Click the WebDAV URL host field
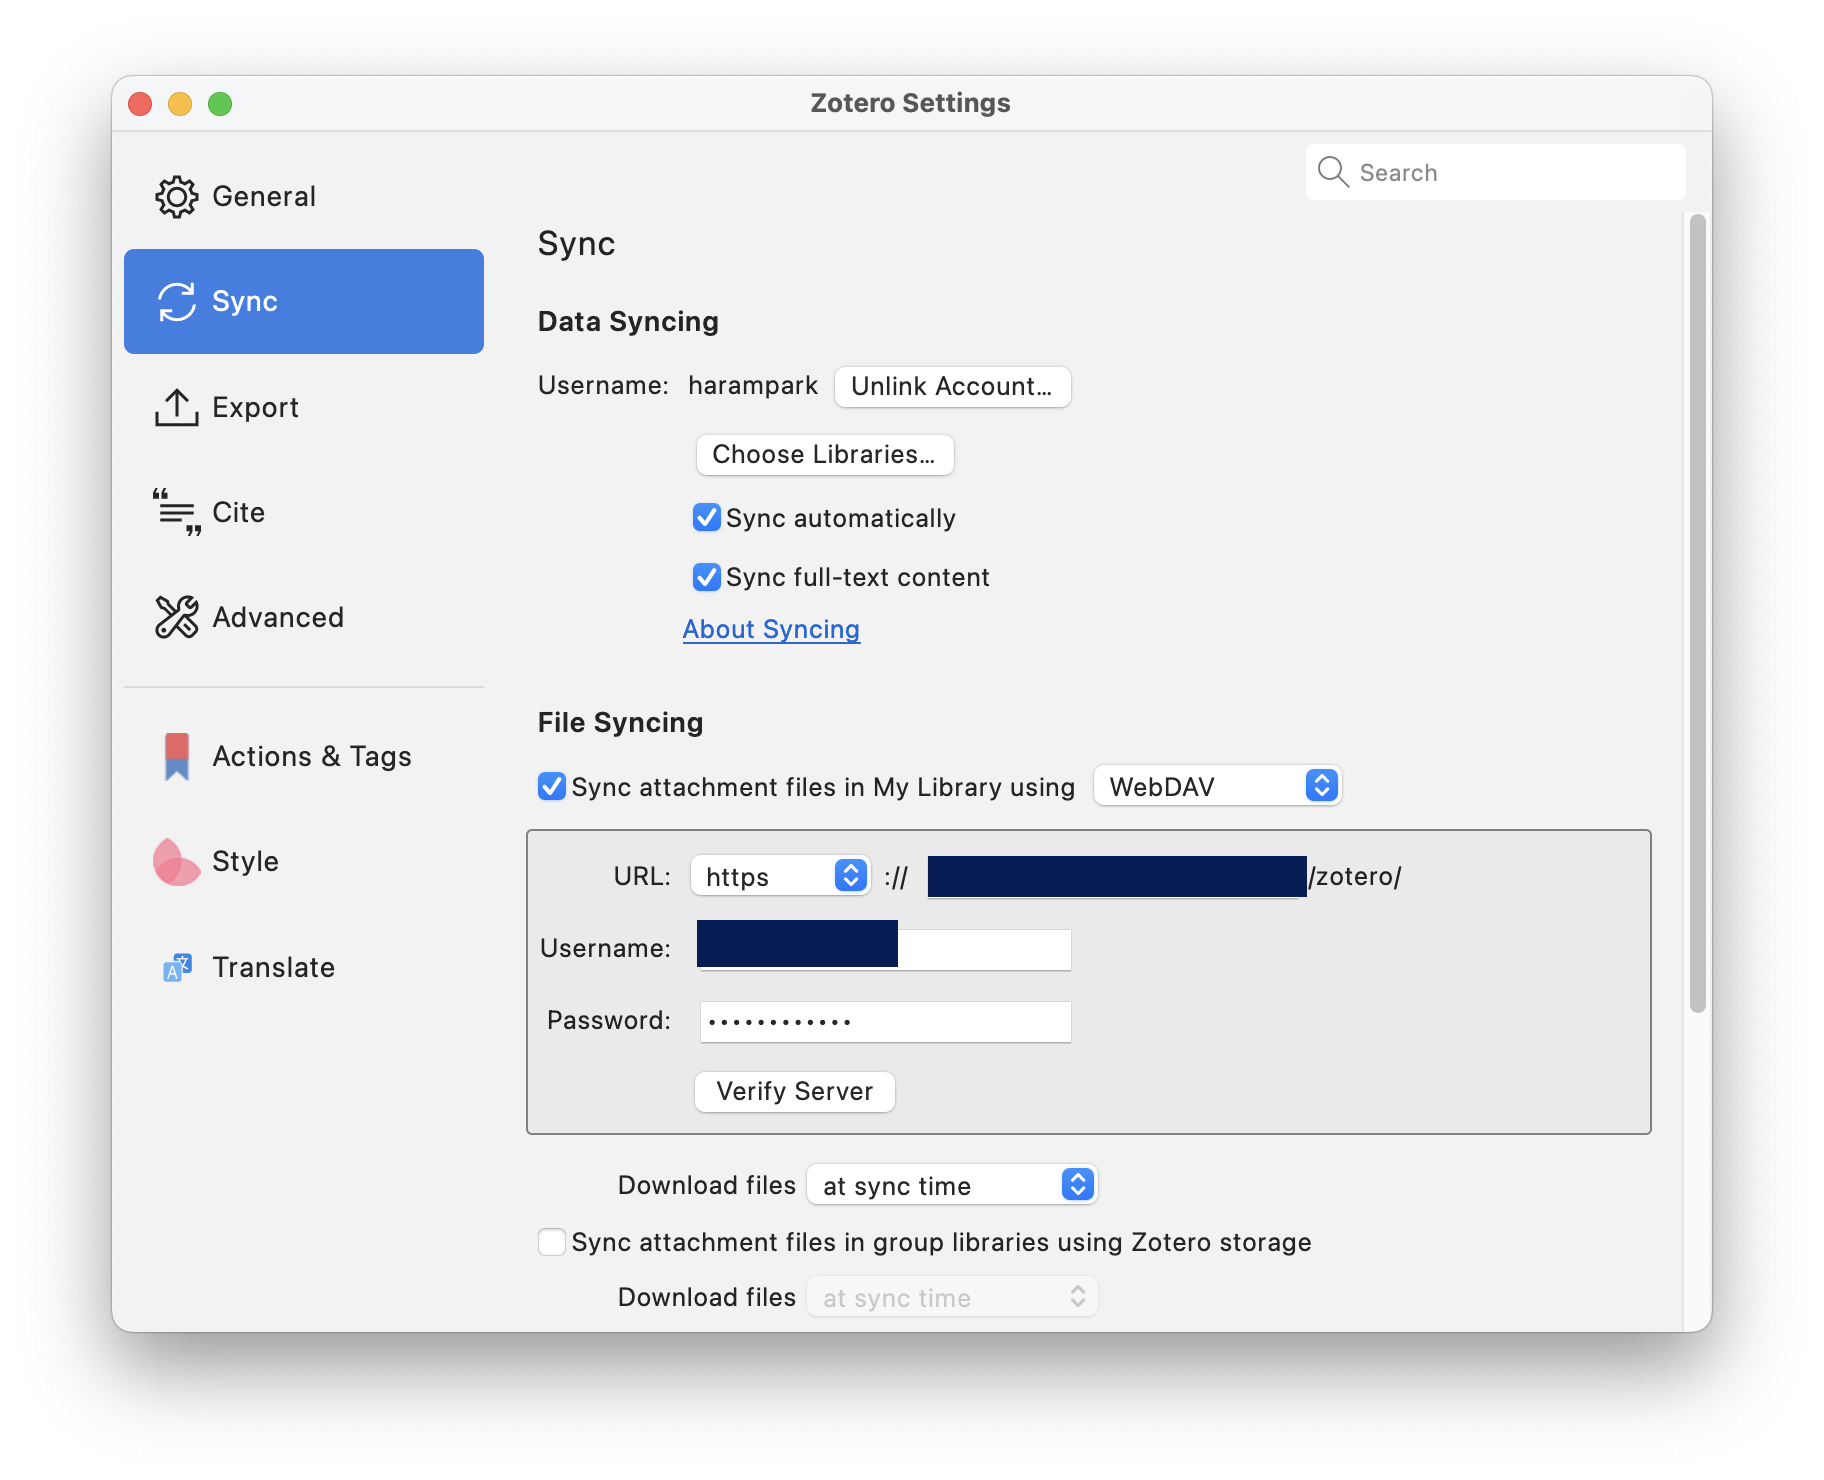The width and height of the screenshot is (1824, 1480). 1117,877
